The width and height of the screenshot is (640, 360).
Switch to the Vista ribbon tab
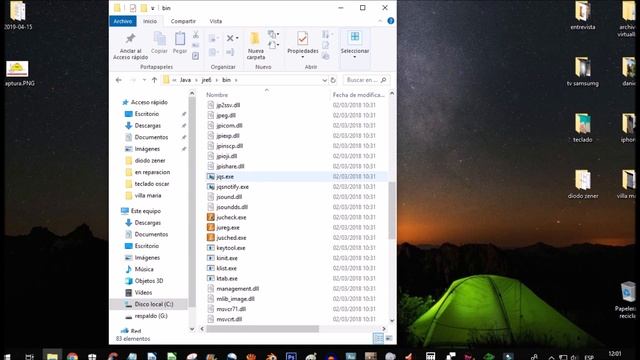coord(216,21)
